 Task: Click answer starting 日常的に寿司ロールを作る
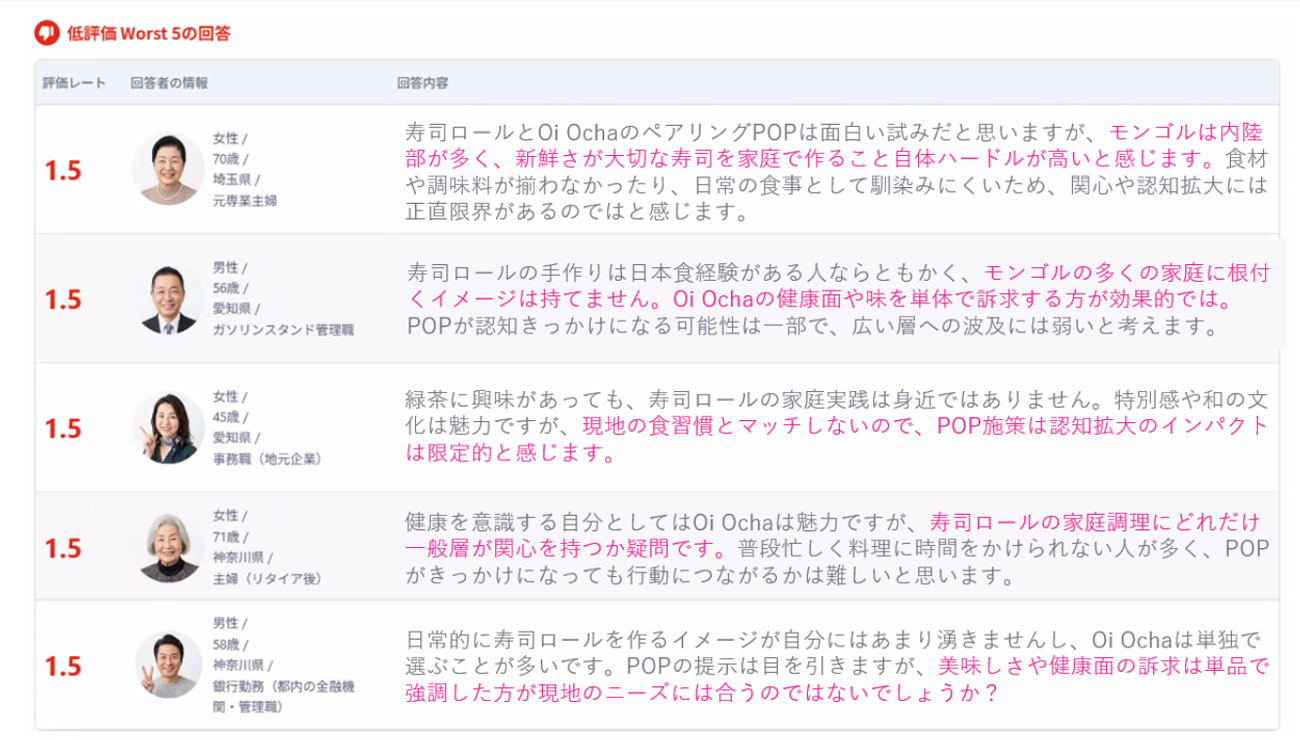tap(837, 666)
